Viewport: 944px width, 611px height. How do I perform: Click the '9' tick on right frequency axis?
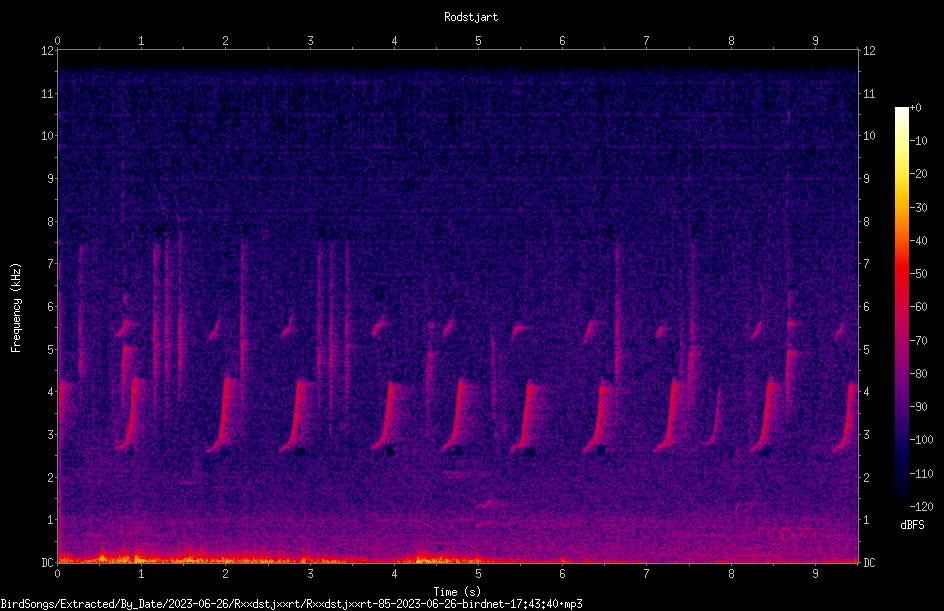(x=866, y=179)
